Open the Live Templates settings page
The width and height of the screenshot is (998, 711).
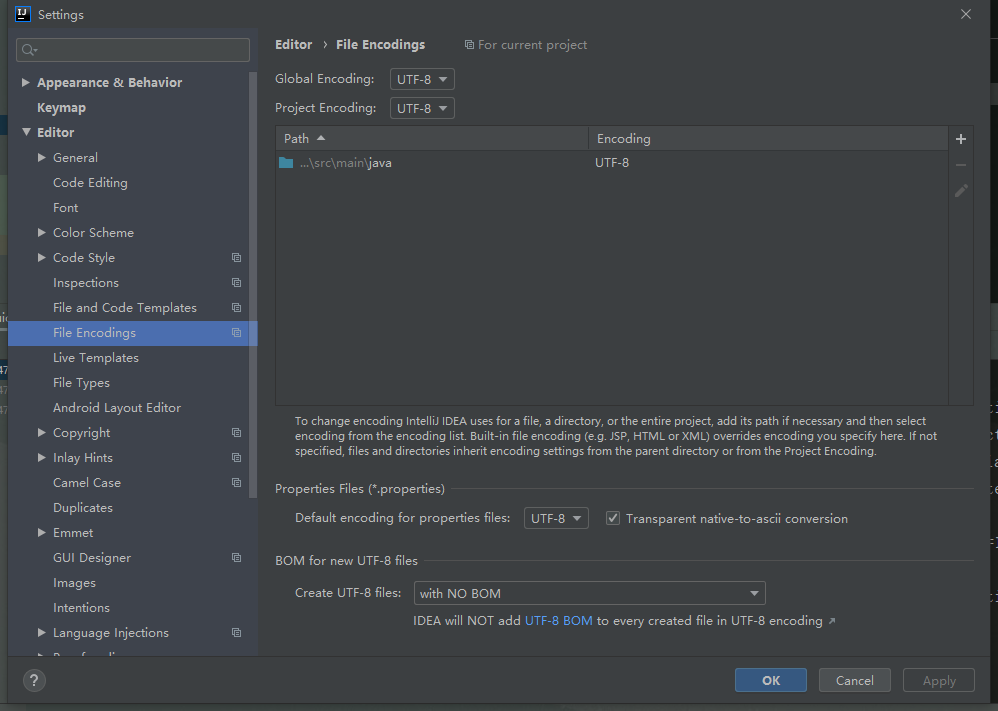tap(95, 358)
